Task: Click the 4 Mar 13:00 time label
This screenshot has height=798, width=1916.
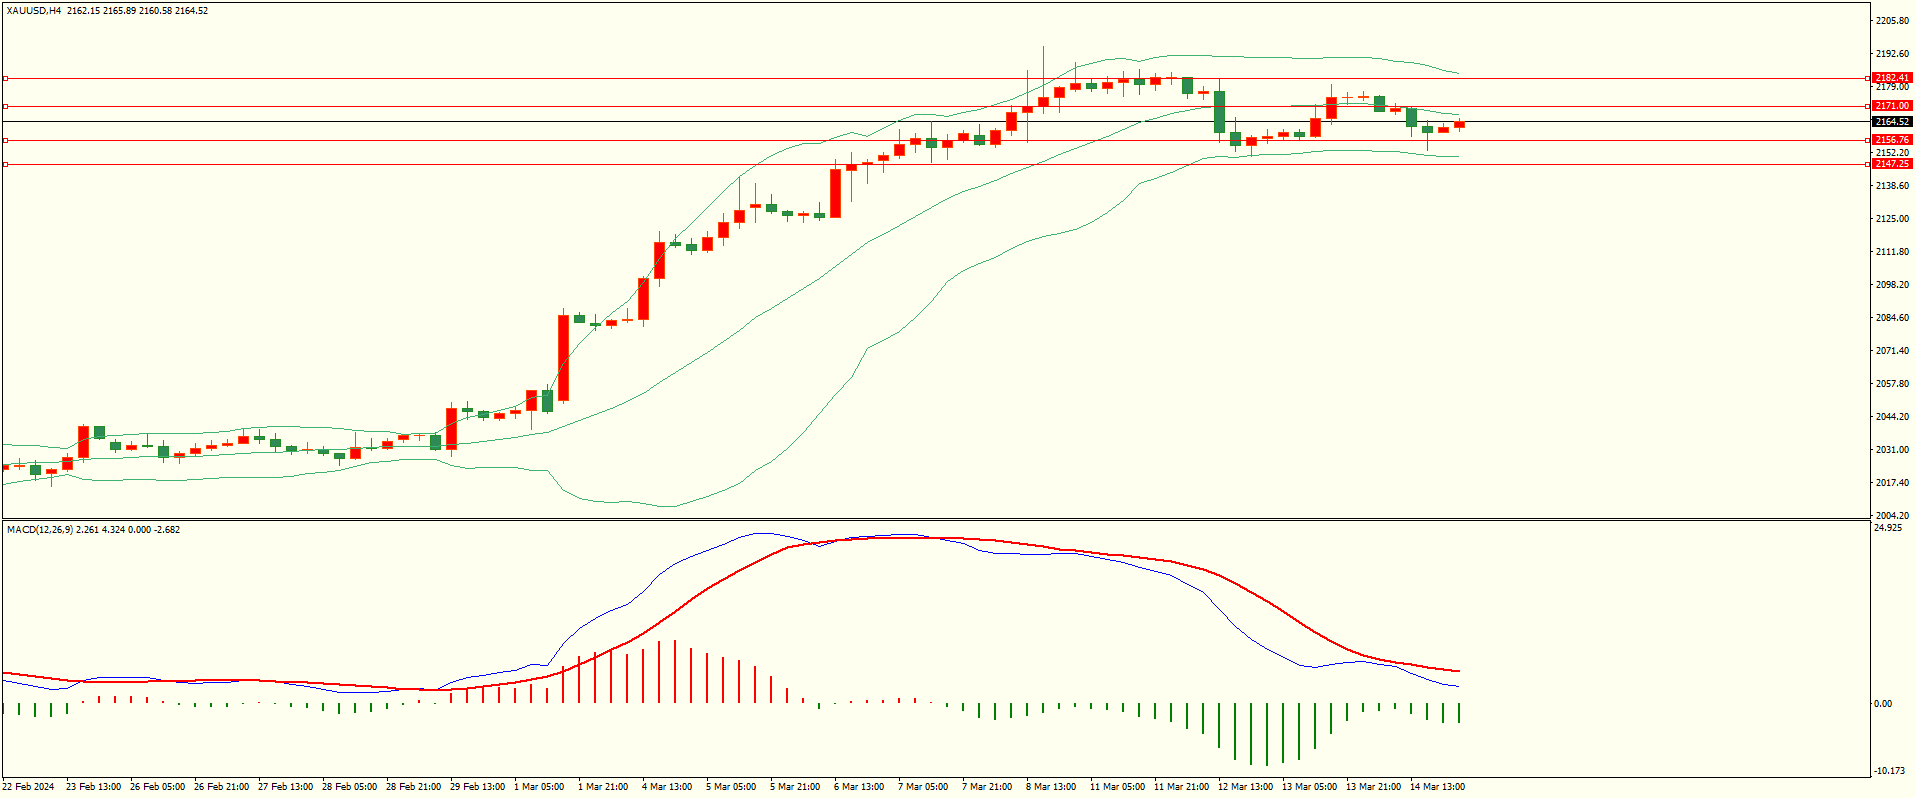Action: pos(668,787)
